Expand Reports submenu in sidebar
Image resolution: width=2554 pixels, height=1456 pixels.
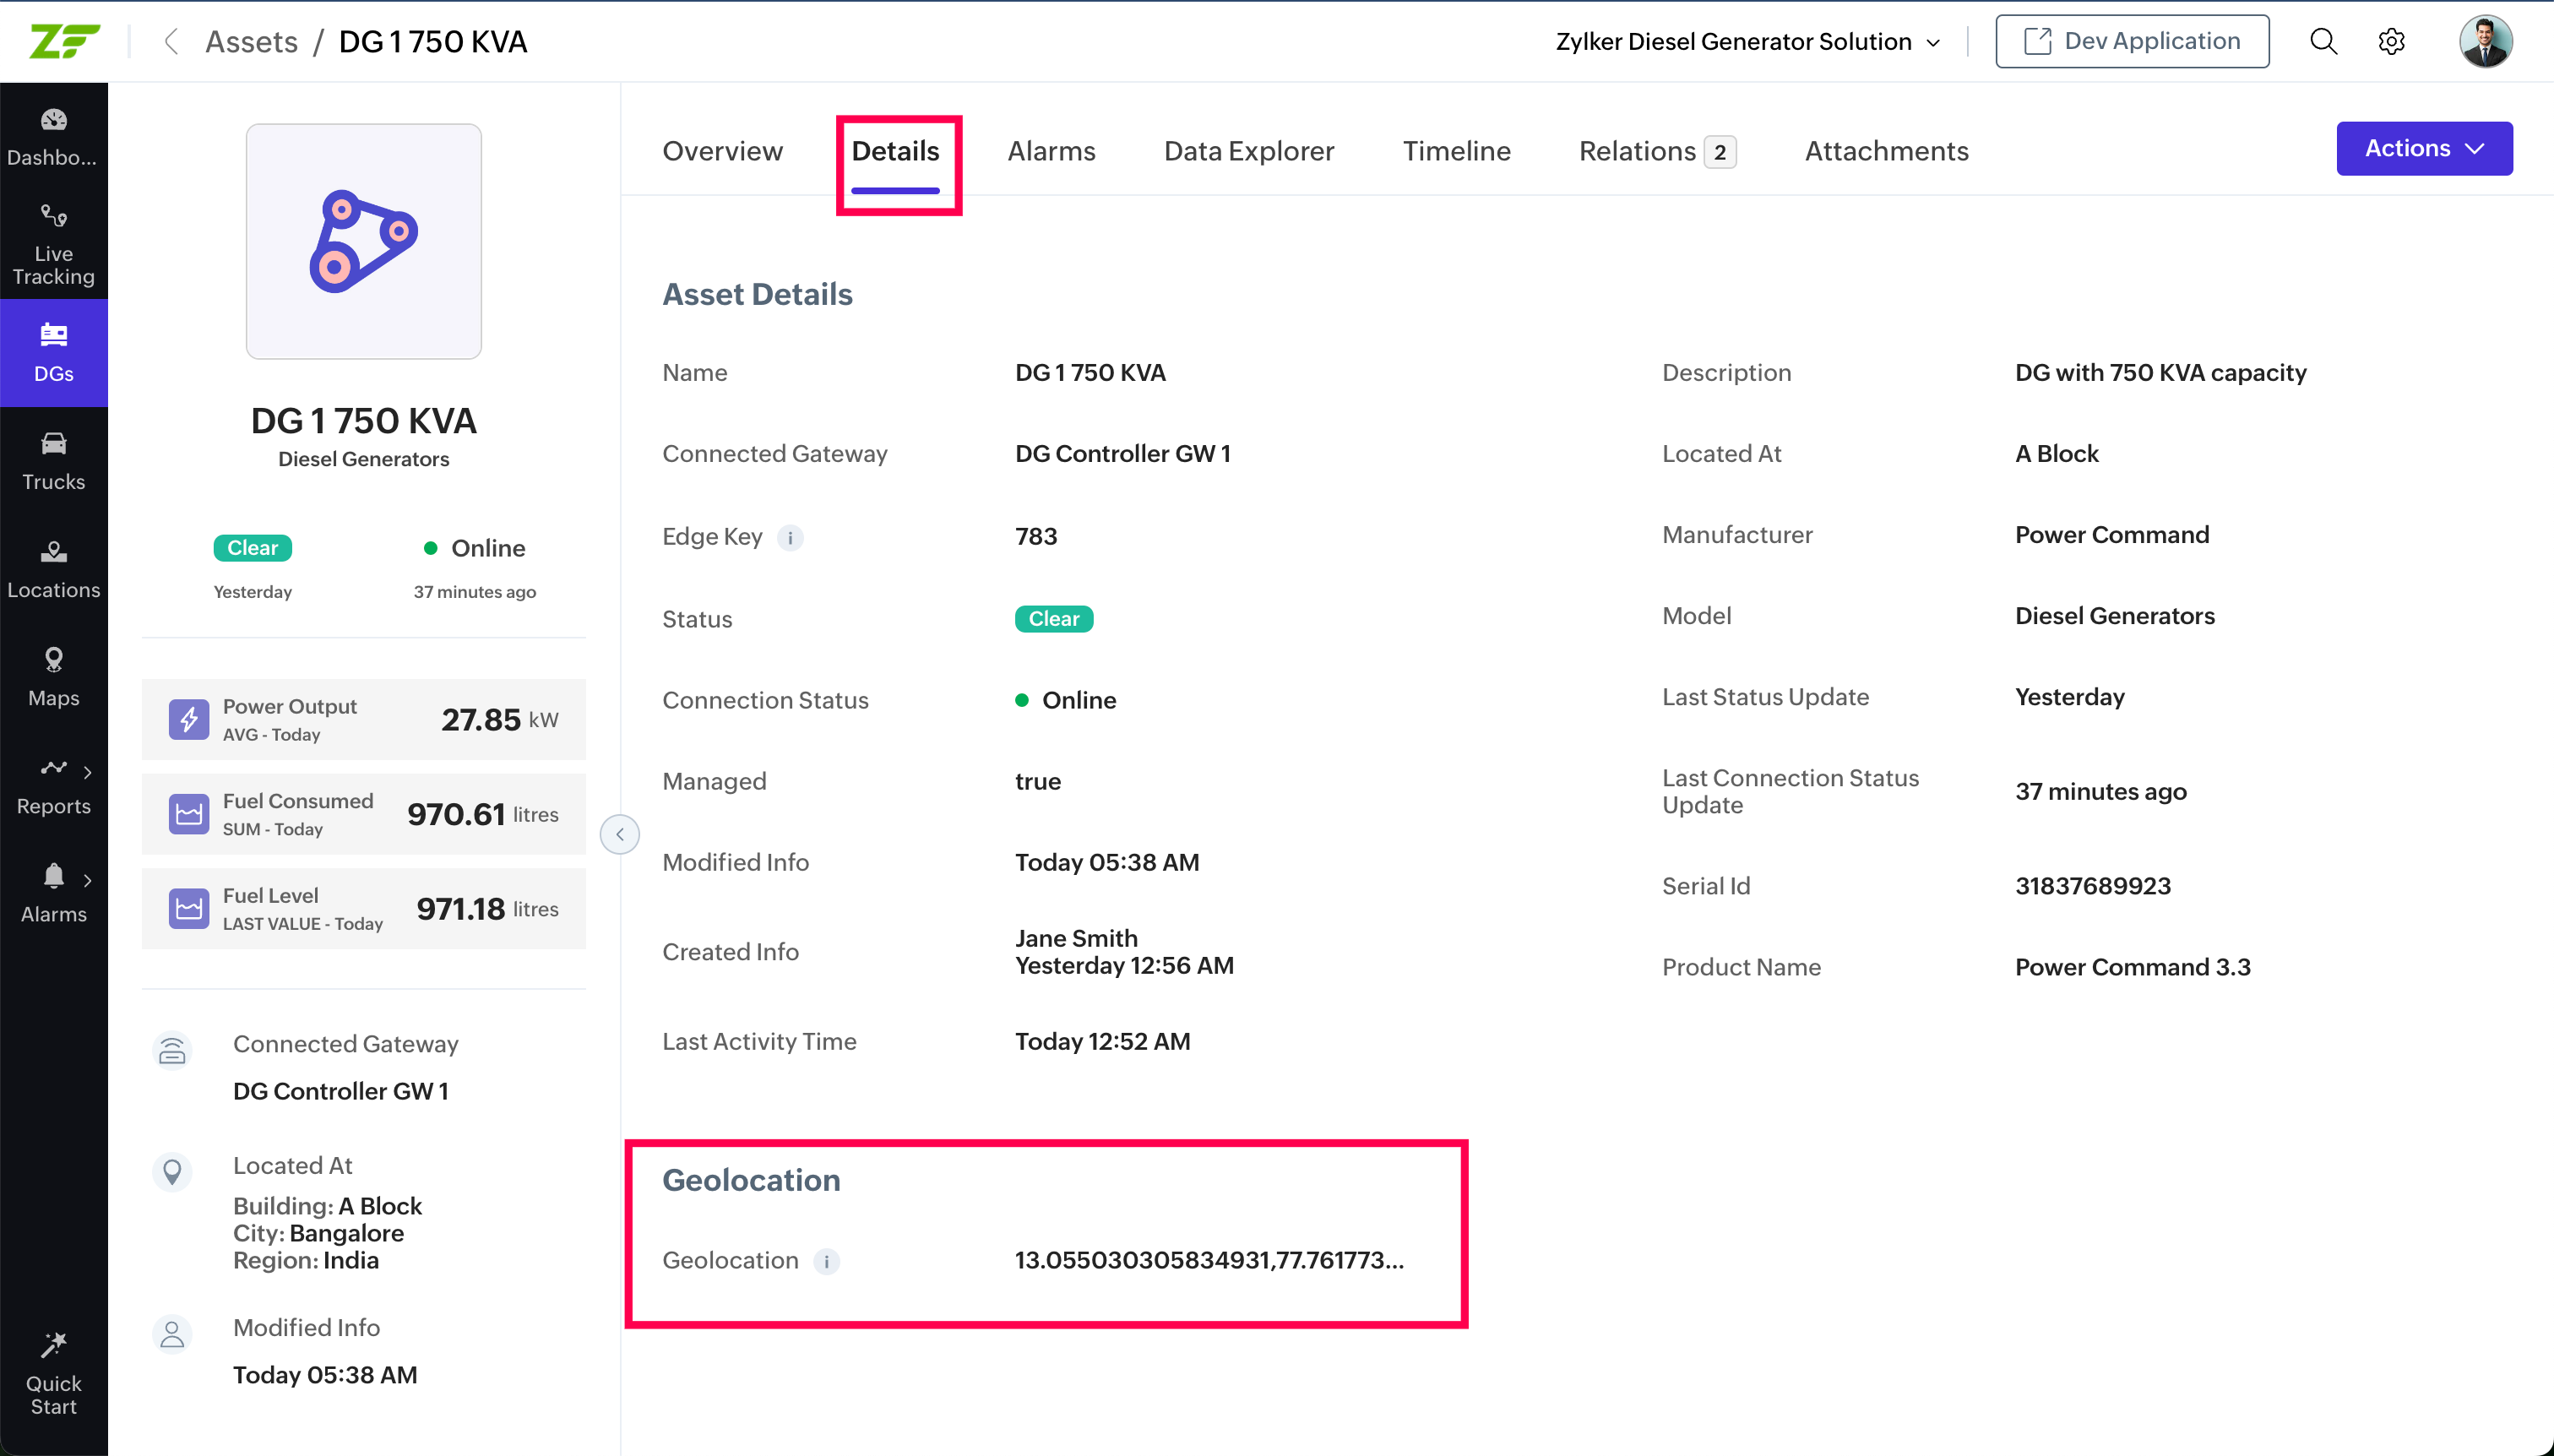87,771
